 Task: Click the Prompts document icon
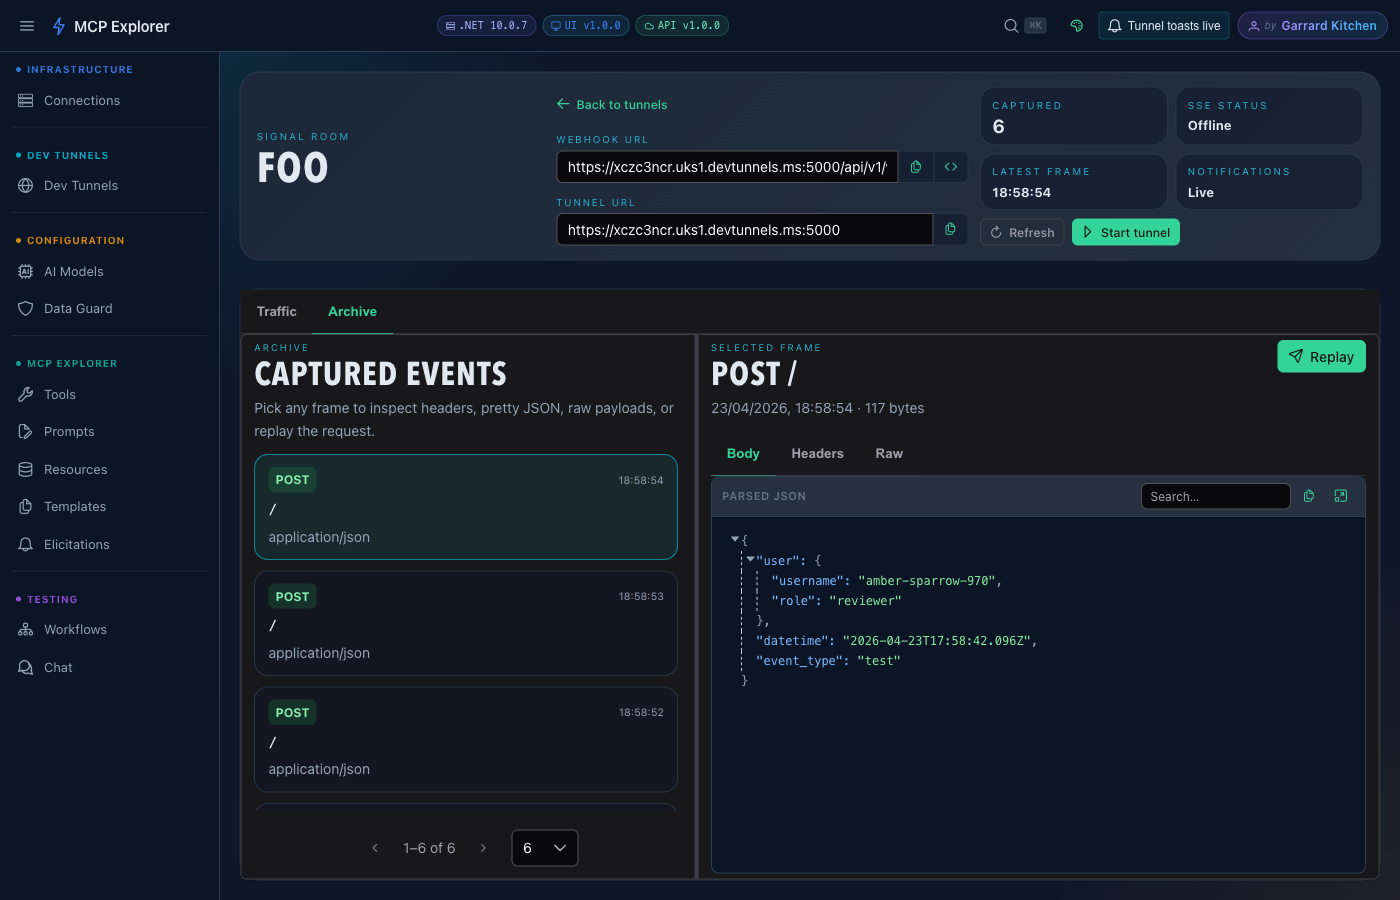(26, 432)
